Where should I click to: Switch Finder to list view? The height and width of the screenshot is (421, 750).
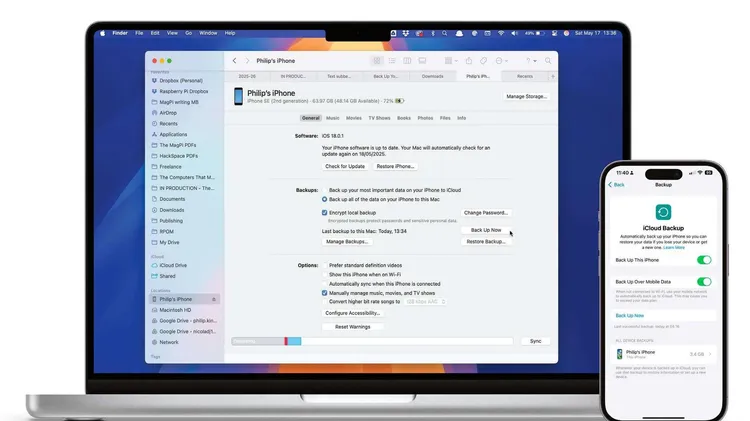[392, 61]
